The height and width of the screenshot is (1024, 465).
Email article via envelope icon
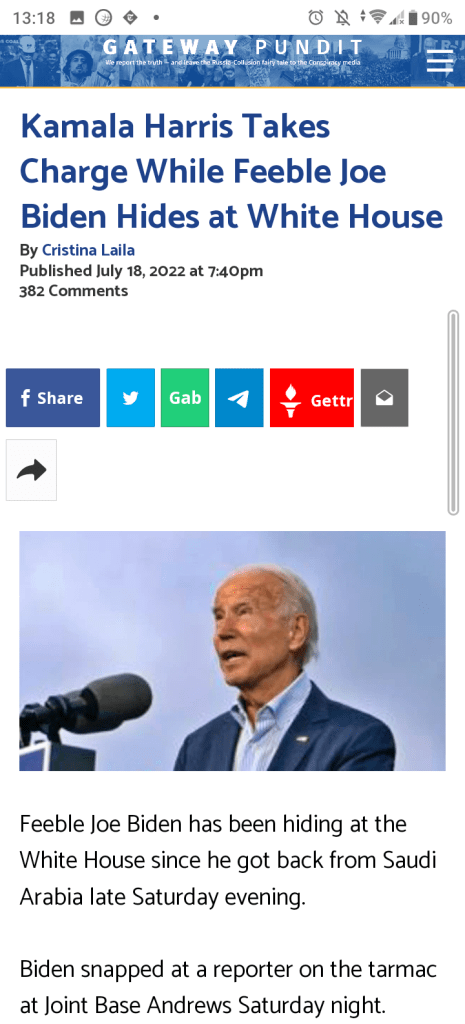click(385, 398)
